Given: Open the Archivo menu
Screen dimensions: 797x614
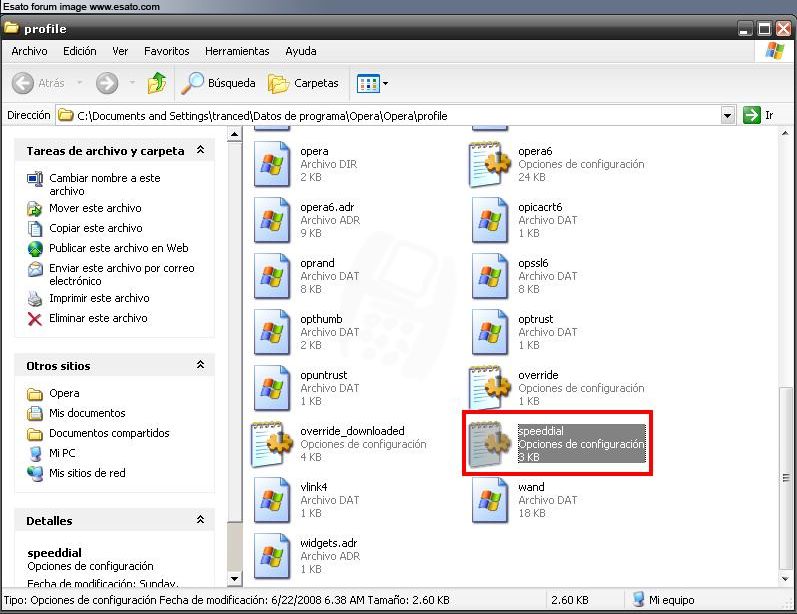Looking at the screenshot, I should click(x=29, y=51).
